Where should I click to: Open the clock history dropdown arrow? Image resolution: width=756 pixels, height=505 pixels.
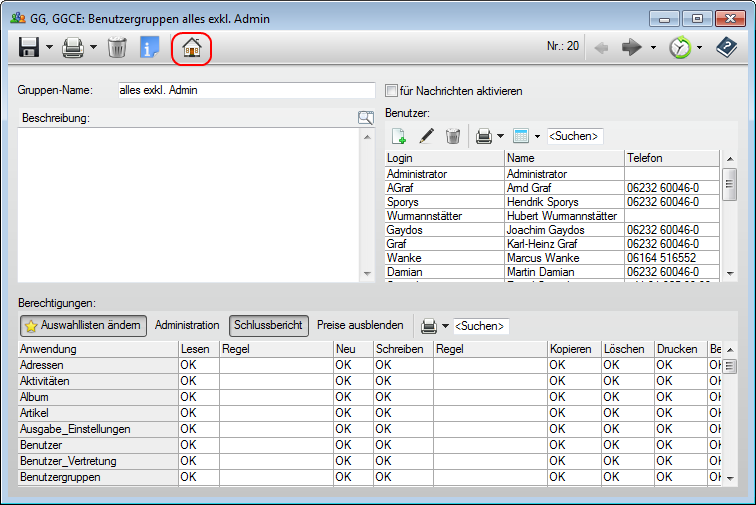[699, 47]
